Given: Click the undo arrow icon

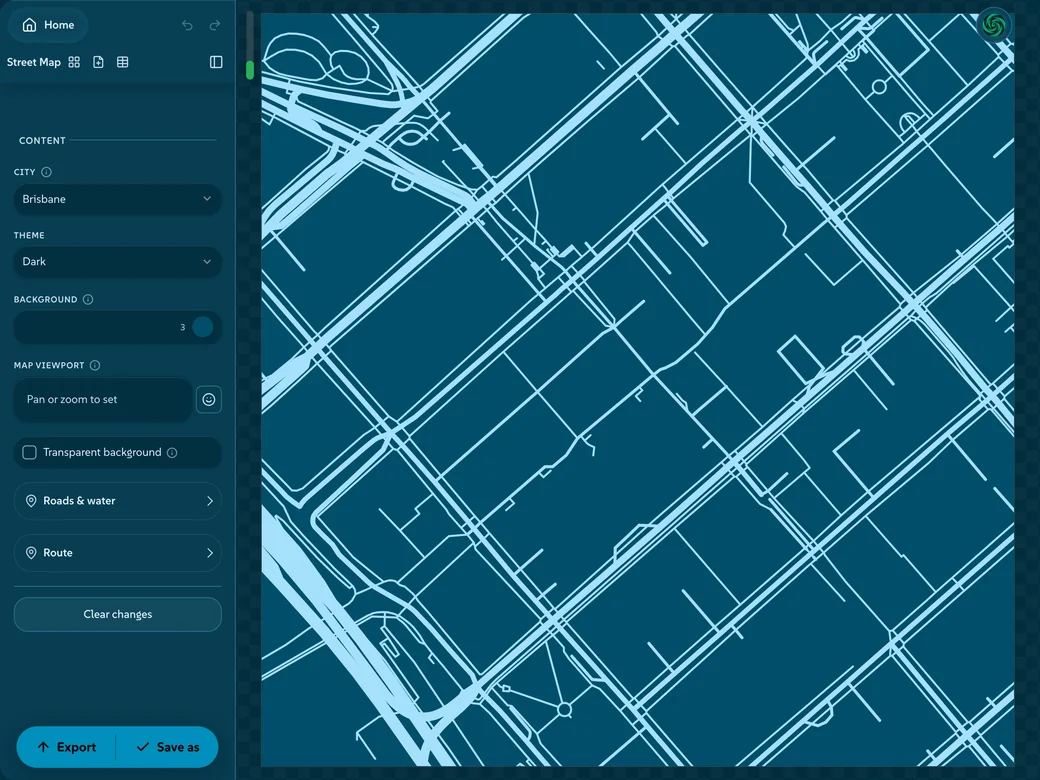Looking at the screenshot, I should coord(187,25).
